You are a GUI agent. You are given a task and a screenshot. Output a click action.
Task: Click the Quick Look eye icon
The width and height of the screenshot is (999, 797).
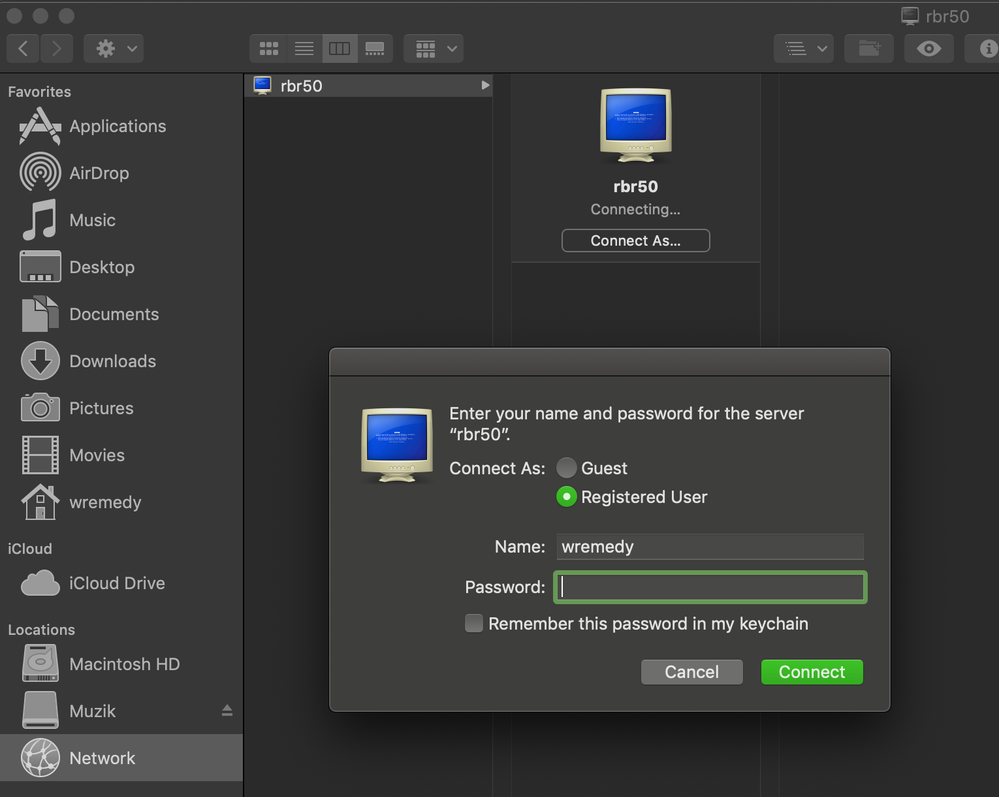click(x=929, y=48)
